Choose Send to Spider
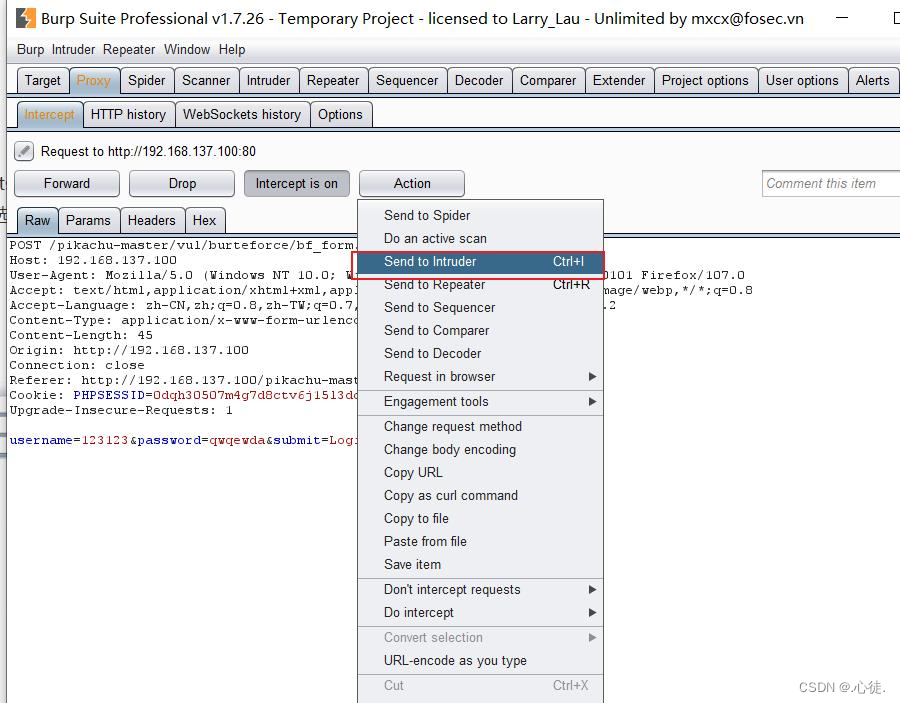The width and height of the screenshot is (900, 703). (x=480, y=216)
